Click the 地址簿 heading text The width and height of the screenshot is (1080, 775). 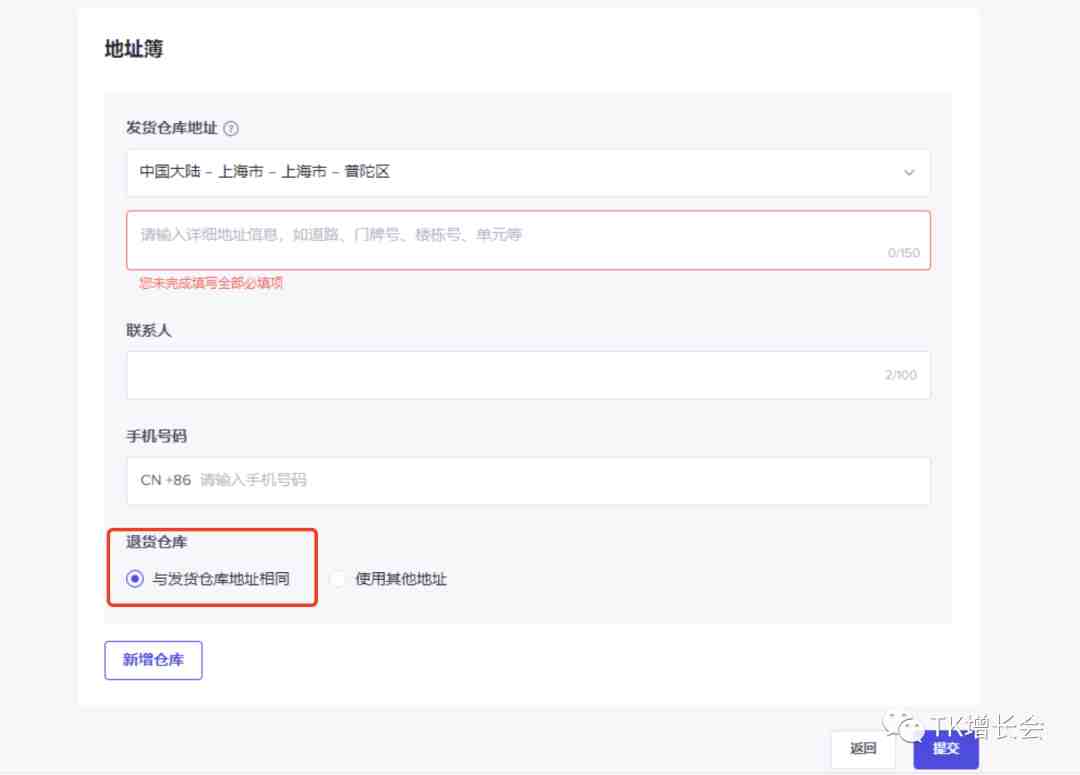tap(134, 49)
